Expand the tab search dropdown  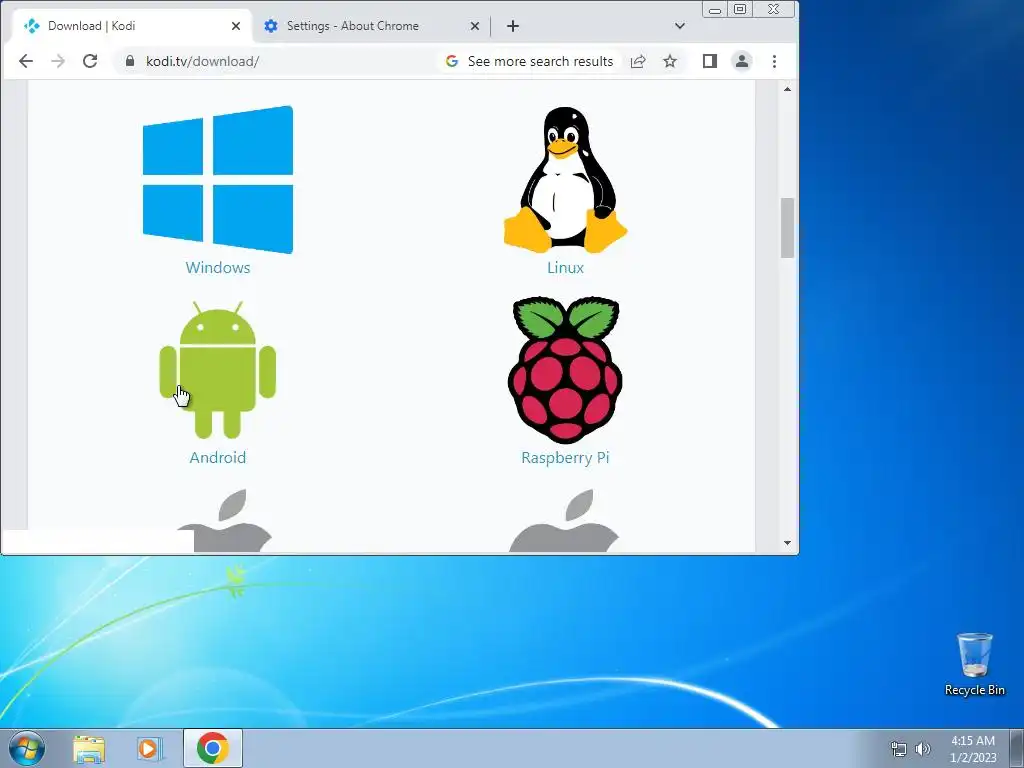(680, 26)
